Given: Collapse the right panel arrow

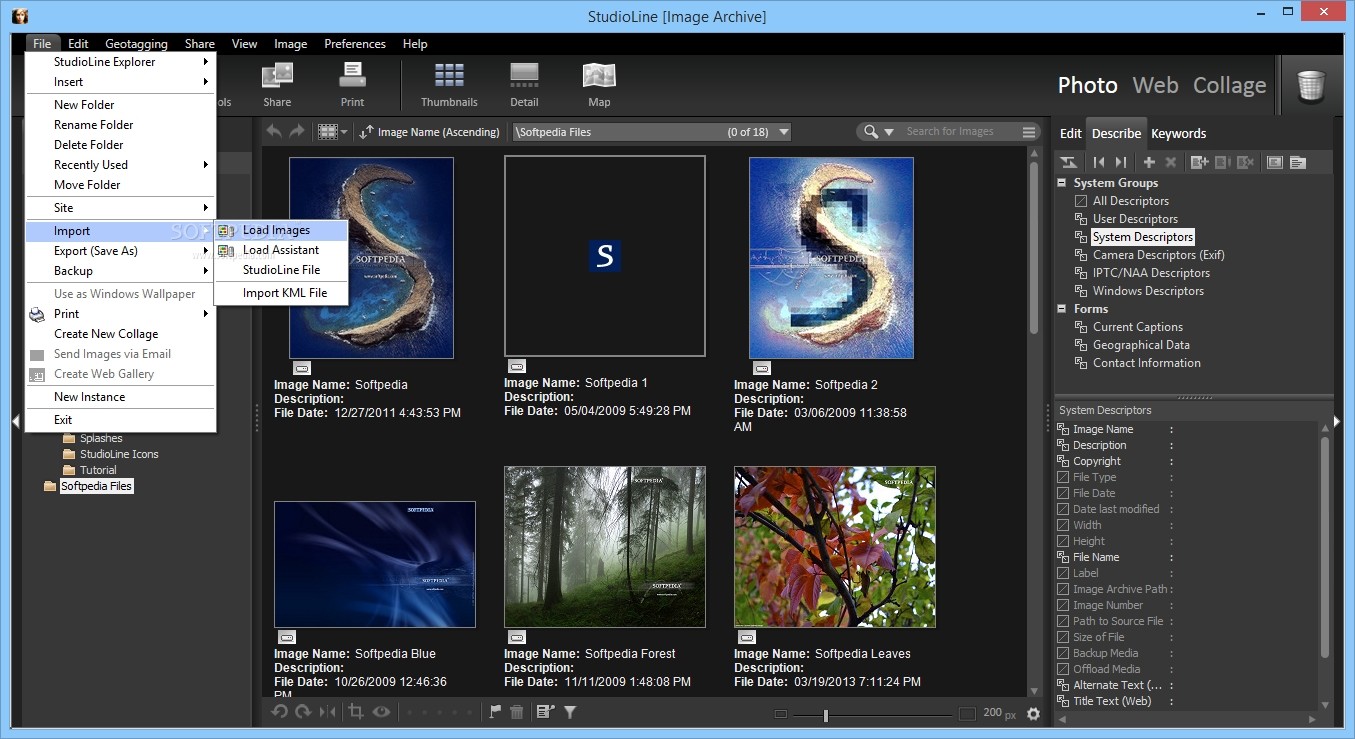Looking at the screenshot, I should pos(1339,422).
